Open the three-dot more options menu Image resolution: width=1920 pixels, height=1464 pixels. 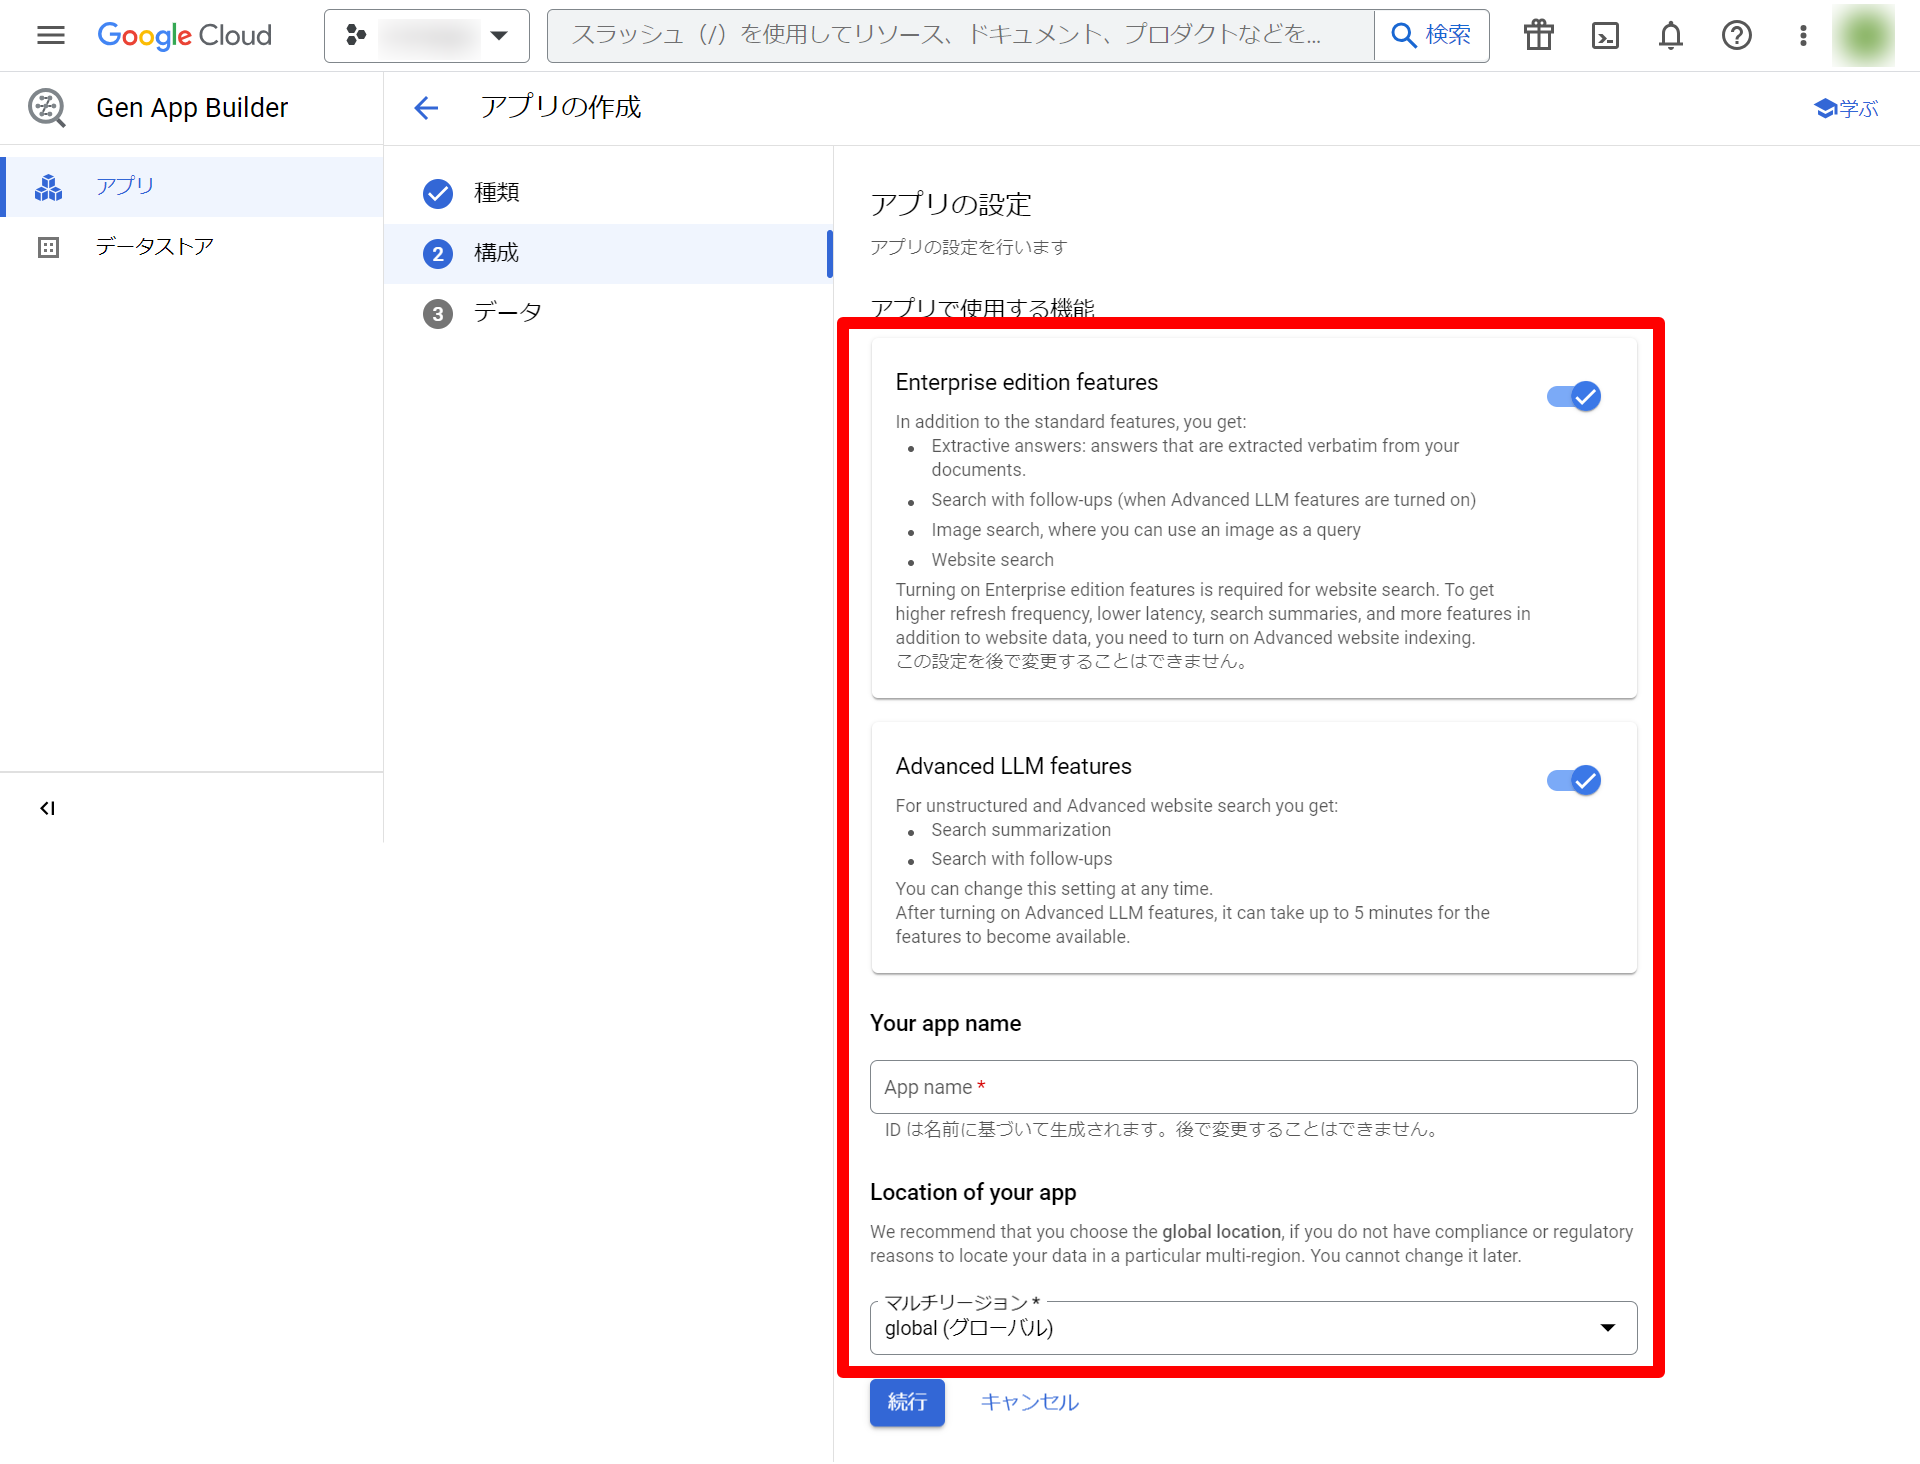click(1802, 36)
